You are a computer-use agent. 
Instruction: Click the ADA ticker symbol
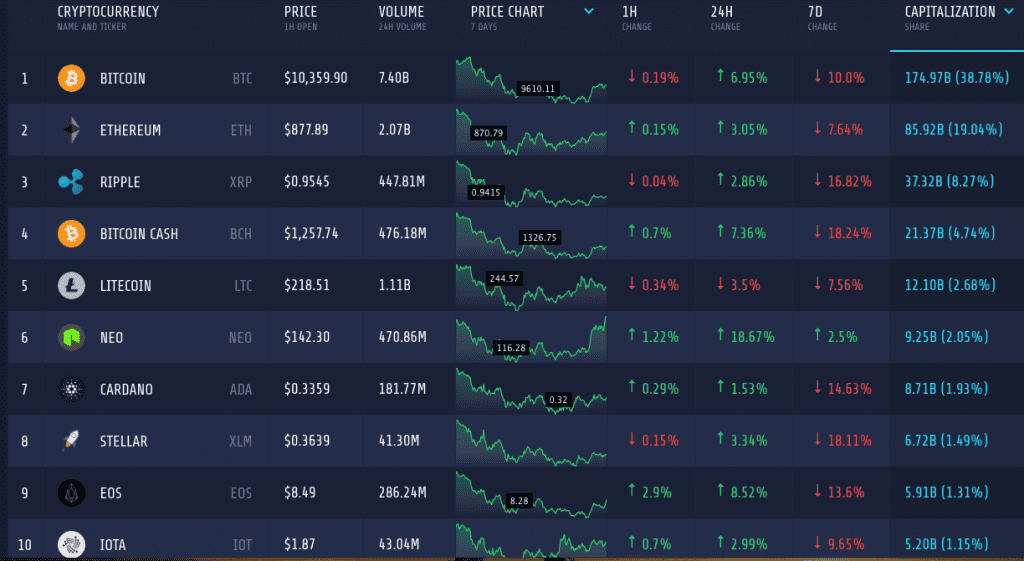pos(241,389)
